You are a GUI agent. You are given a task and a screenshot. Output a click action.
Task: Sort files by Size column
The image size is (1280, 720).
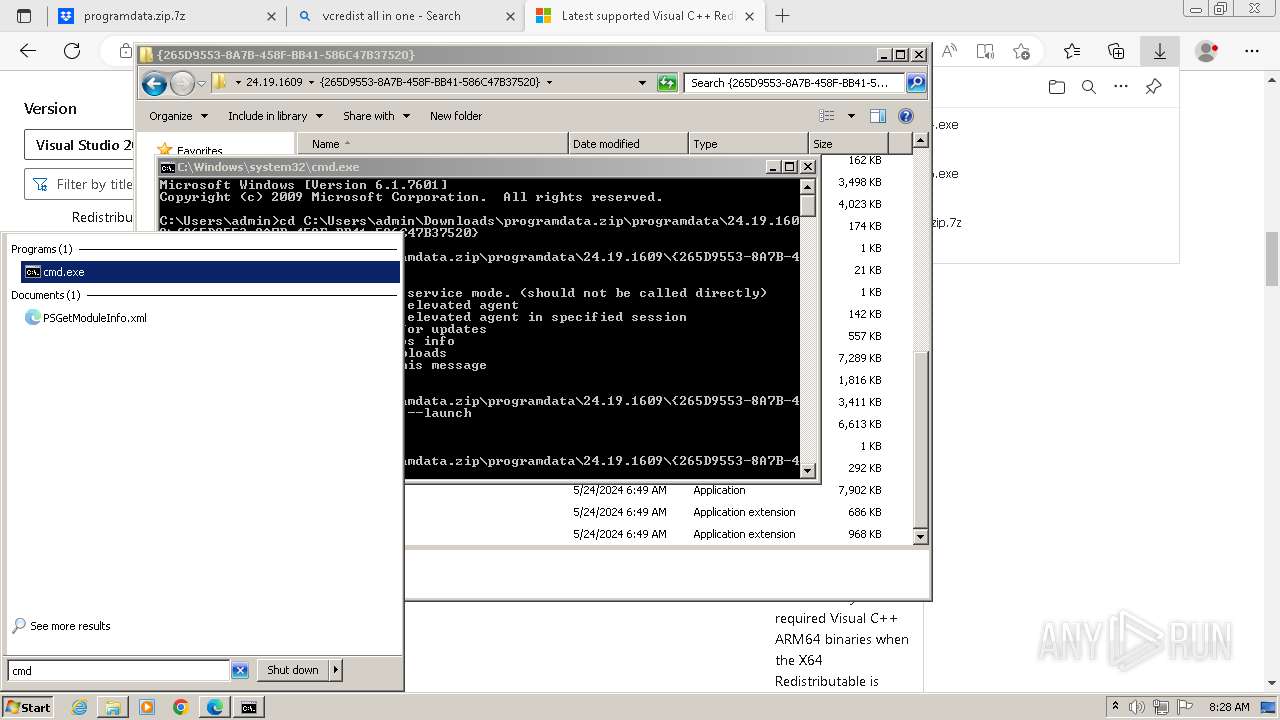[848, 144]
